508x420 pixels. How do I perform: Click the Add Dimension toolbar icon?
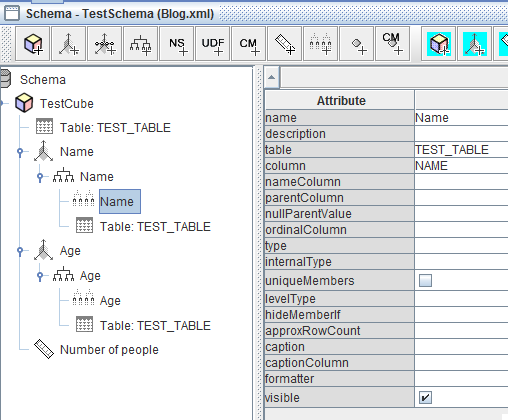pyautogui.click(x=69, y=44)
